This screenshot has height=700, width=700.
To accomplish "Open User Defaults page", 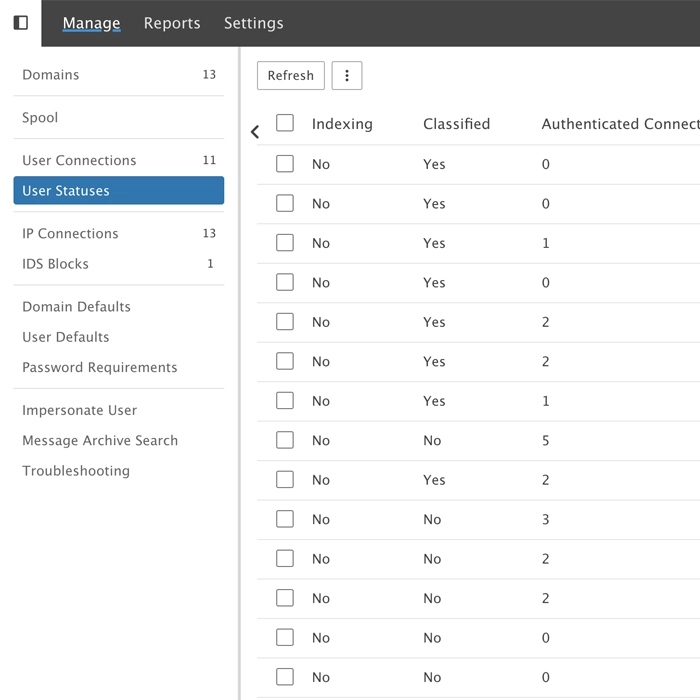I will [x=119, y=337].
